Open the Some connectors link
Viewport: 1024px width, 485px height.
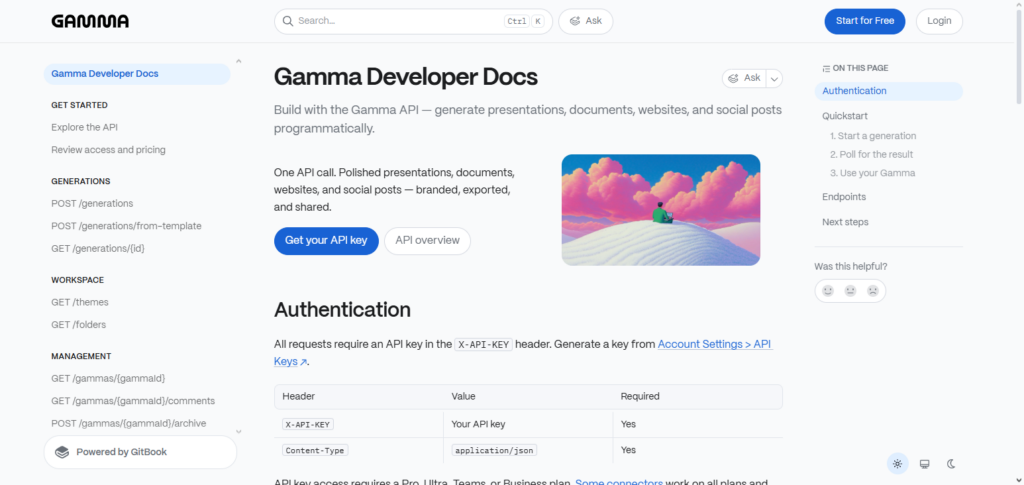(x=618, y=483)
